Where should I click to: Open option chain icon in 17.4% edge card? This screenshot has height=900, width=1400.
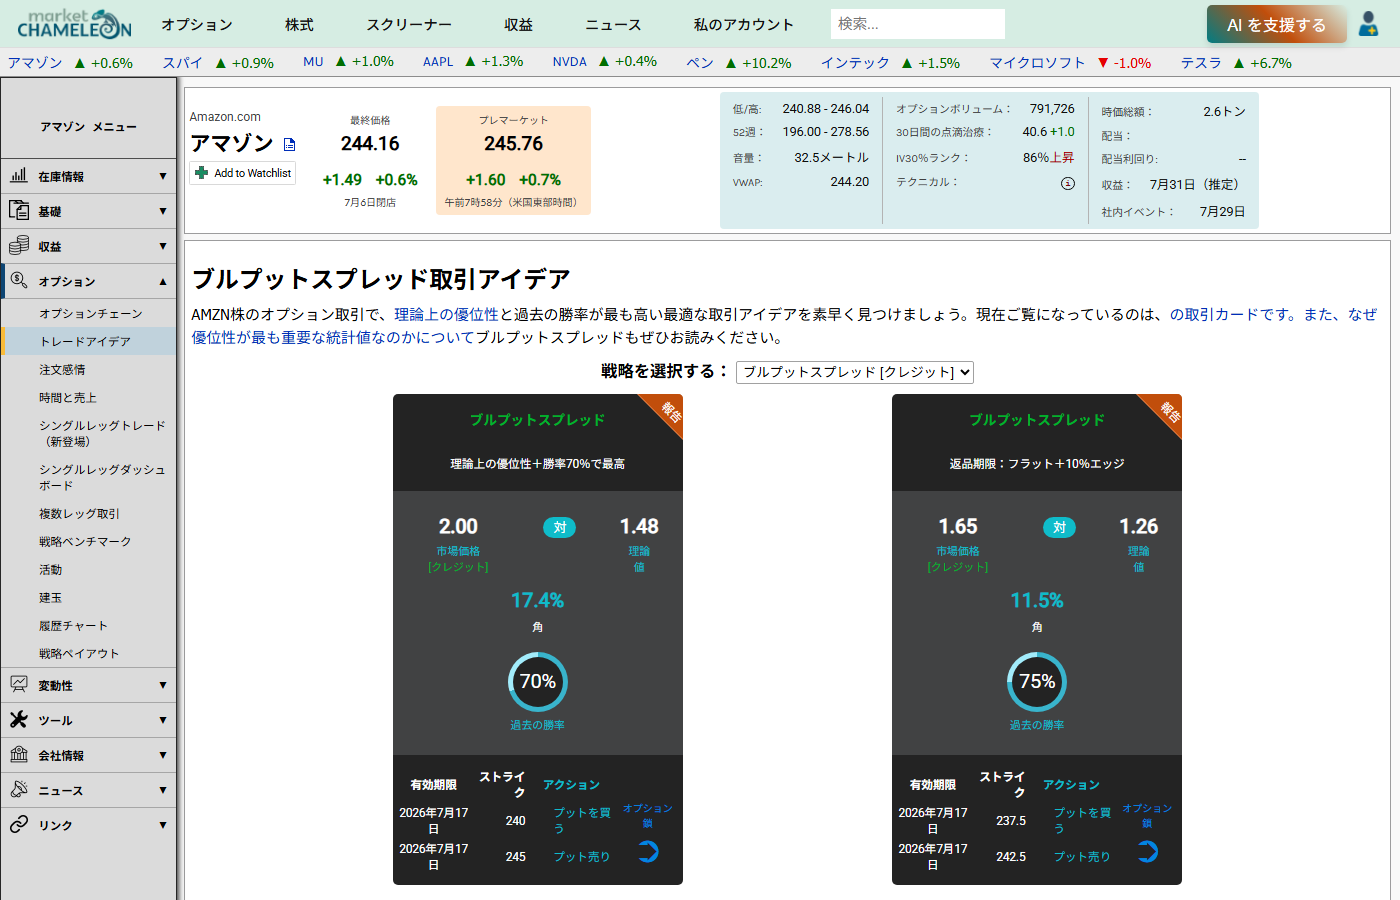coord(648,852)
